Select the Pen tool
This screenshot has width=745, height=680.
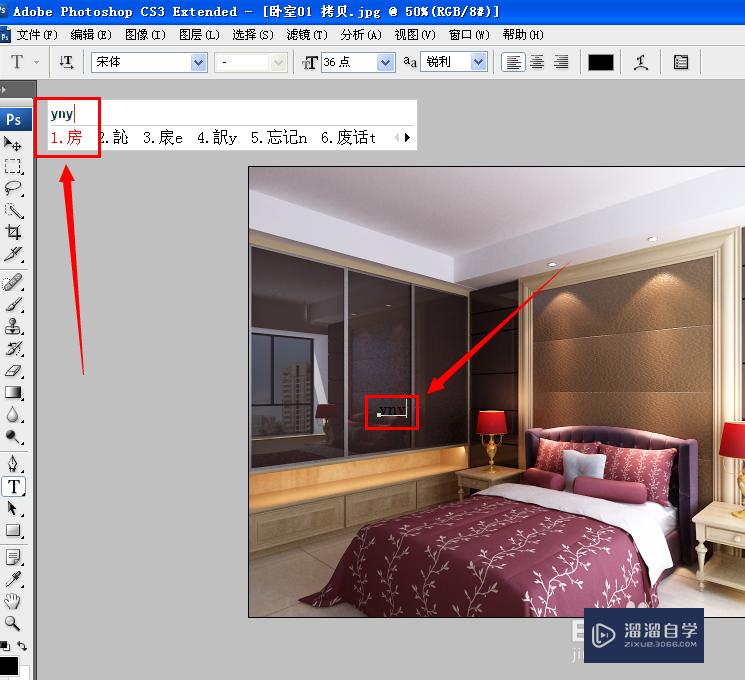click(x=12, y=463)
